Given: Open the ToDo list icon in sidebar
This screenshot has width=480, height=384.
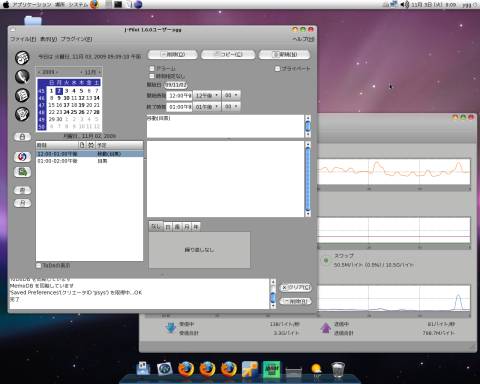Looking at the screenshot, I should click(22, 95).
